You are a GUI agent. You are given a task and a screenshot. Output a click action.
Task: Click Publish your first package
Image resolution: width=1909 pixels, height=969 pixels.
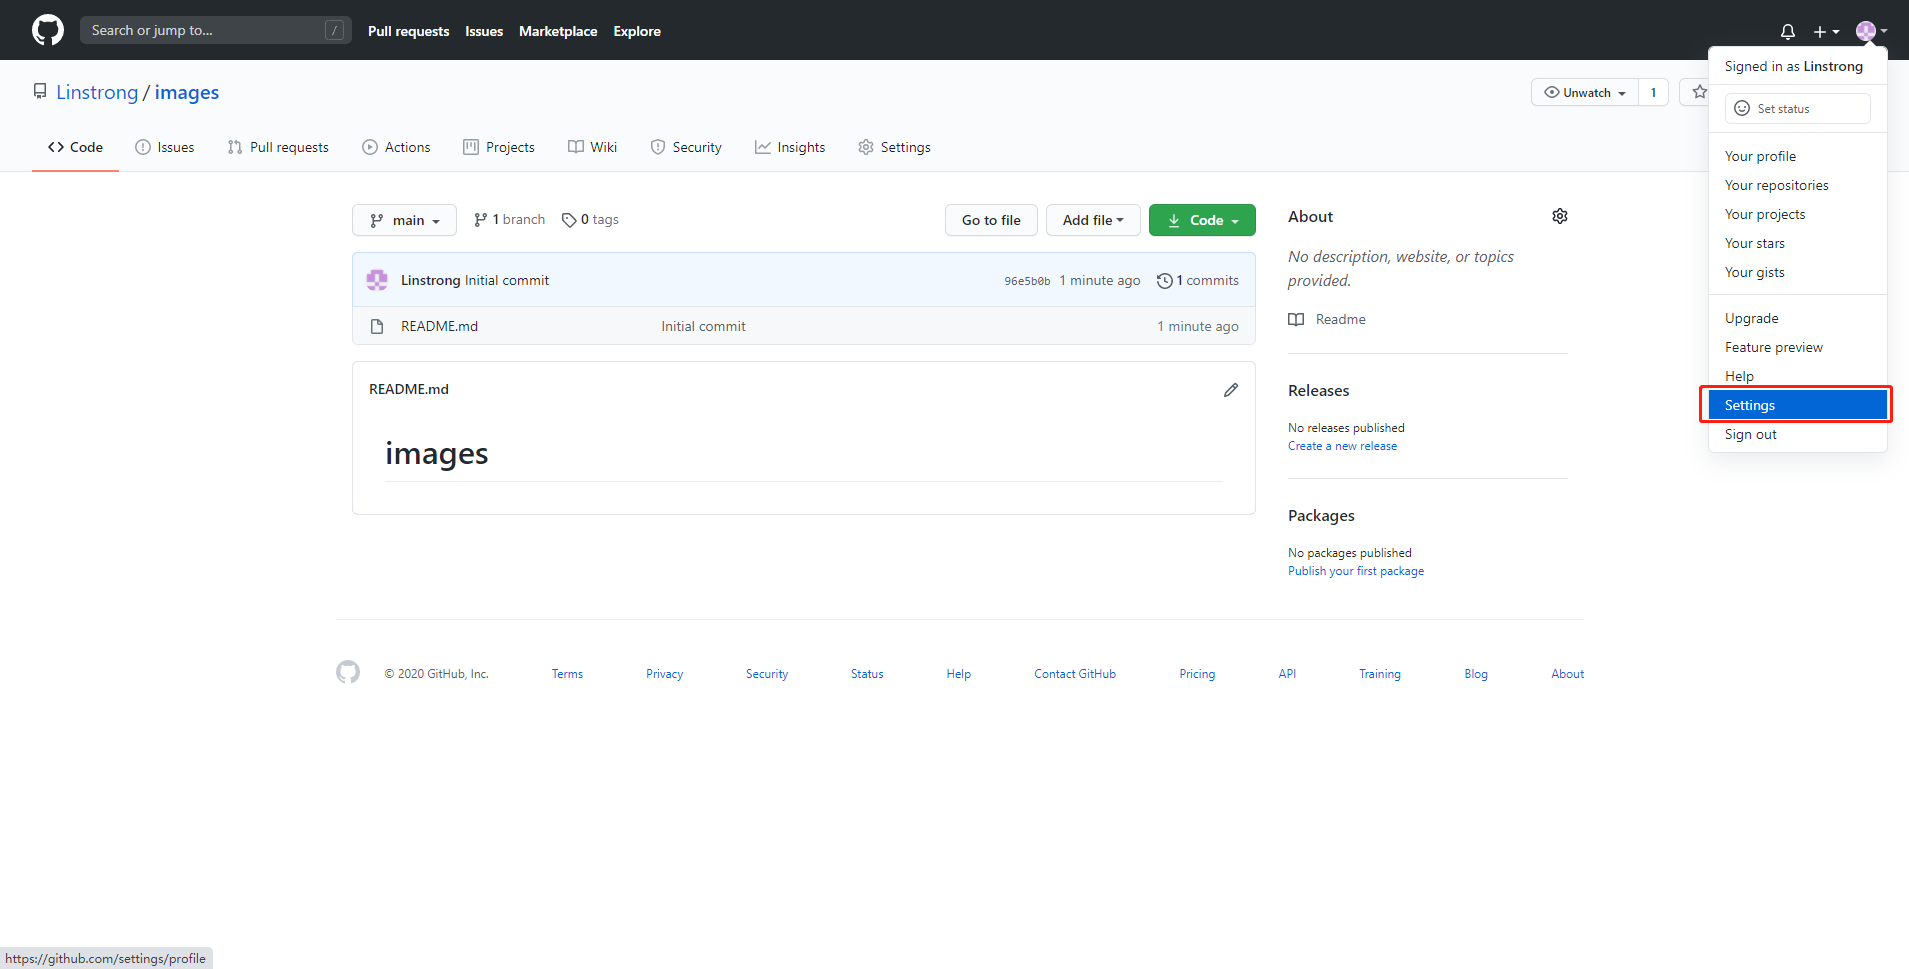[1356, 571]
